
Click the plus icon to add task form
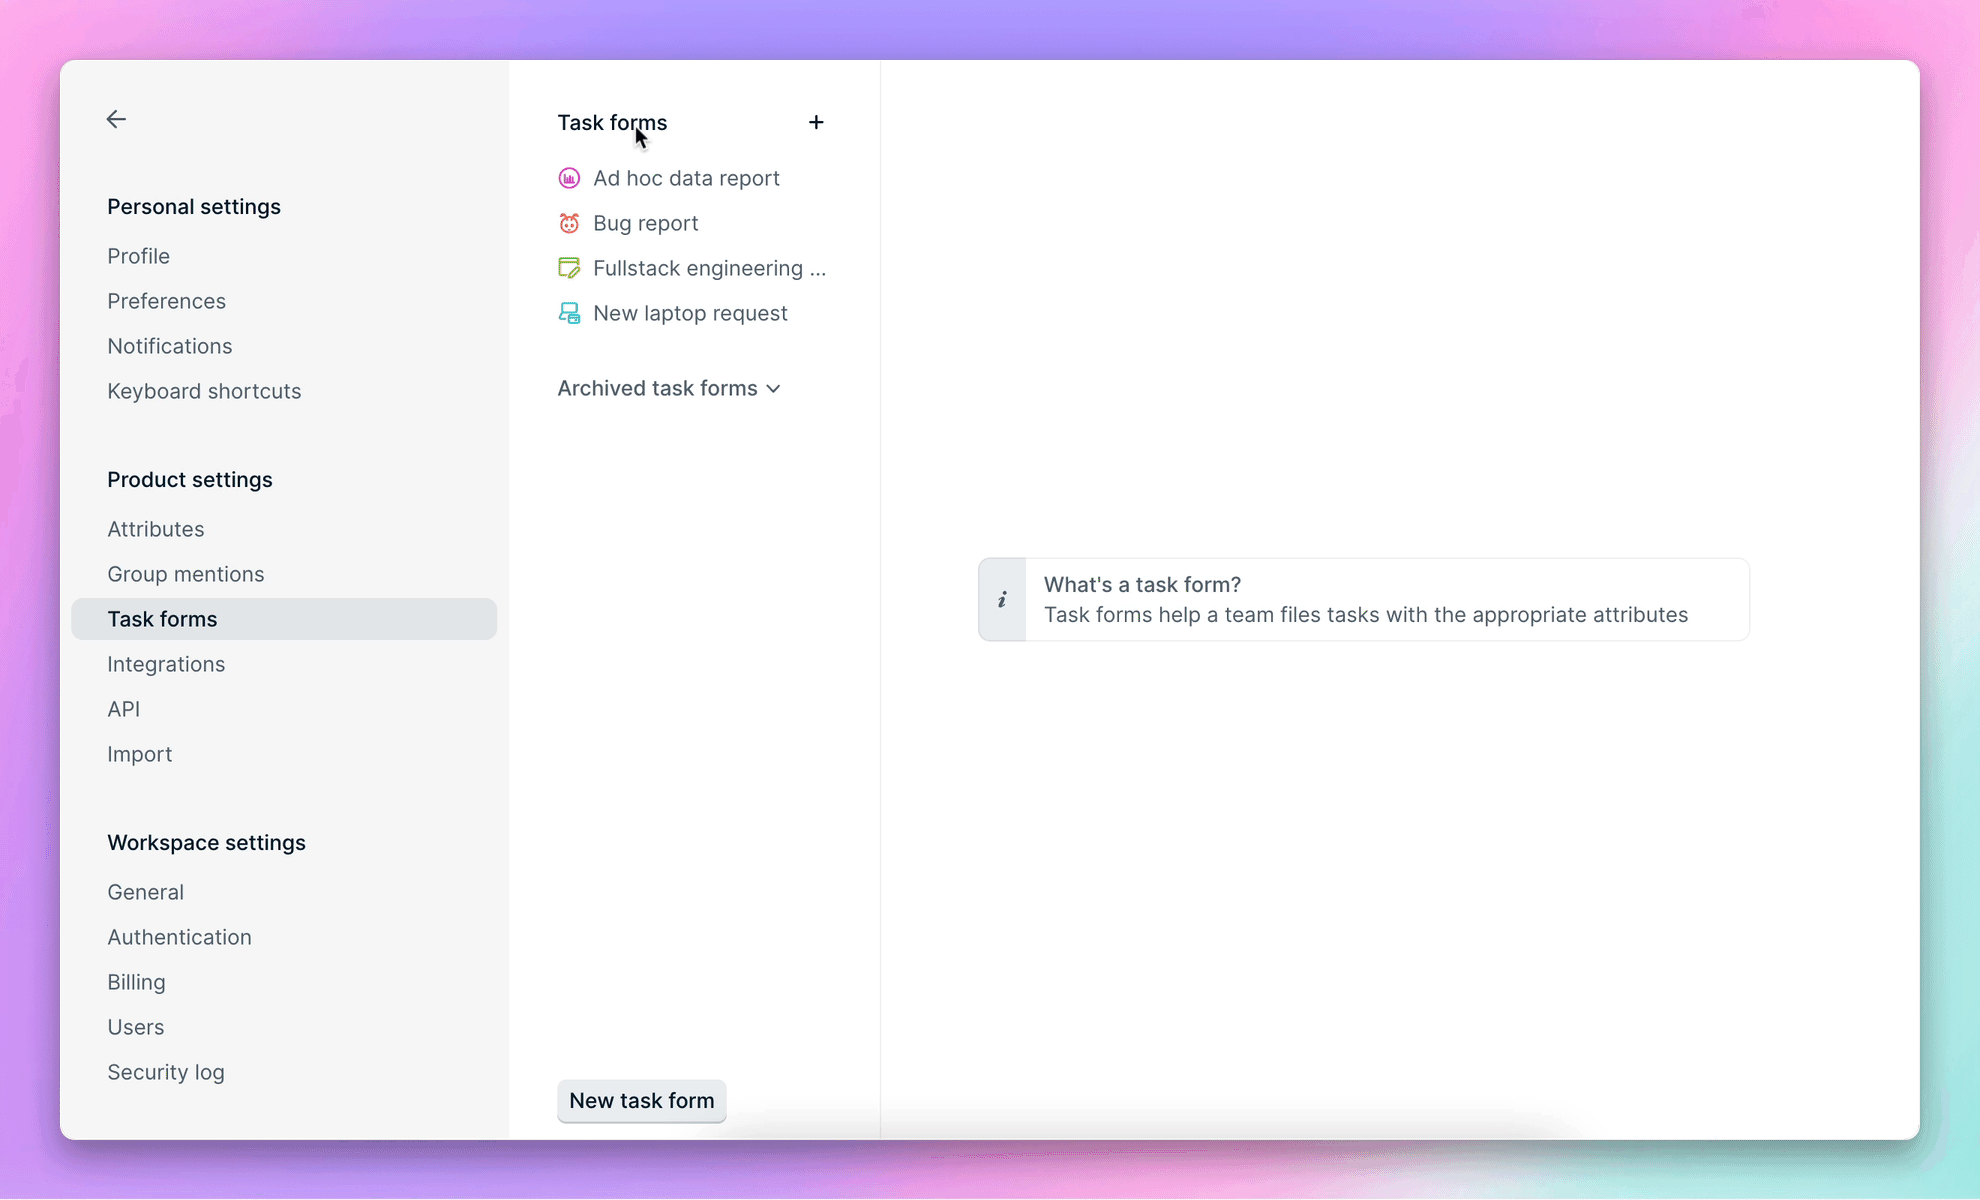(x=816, y=122)
